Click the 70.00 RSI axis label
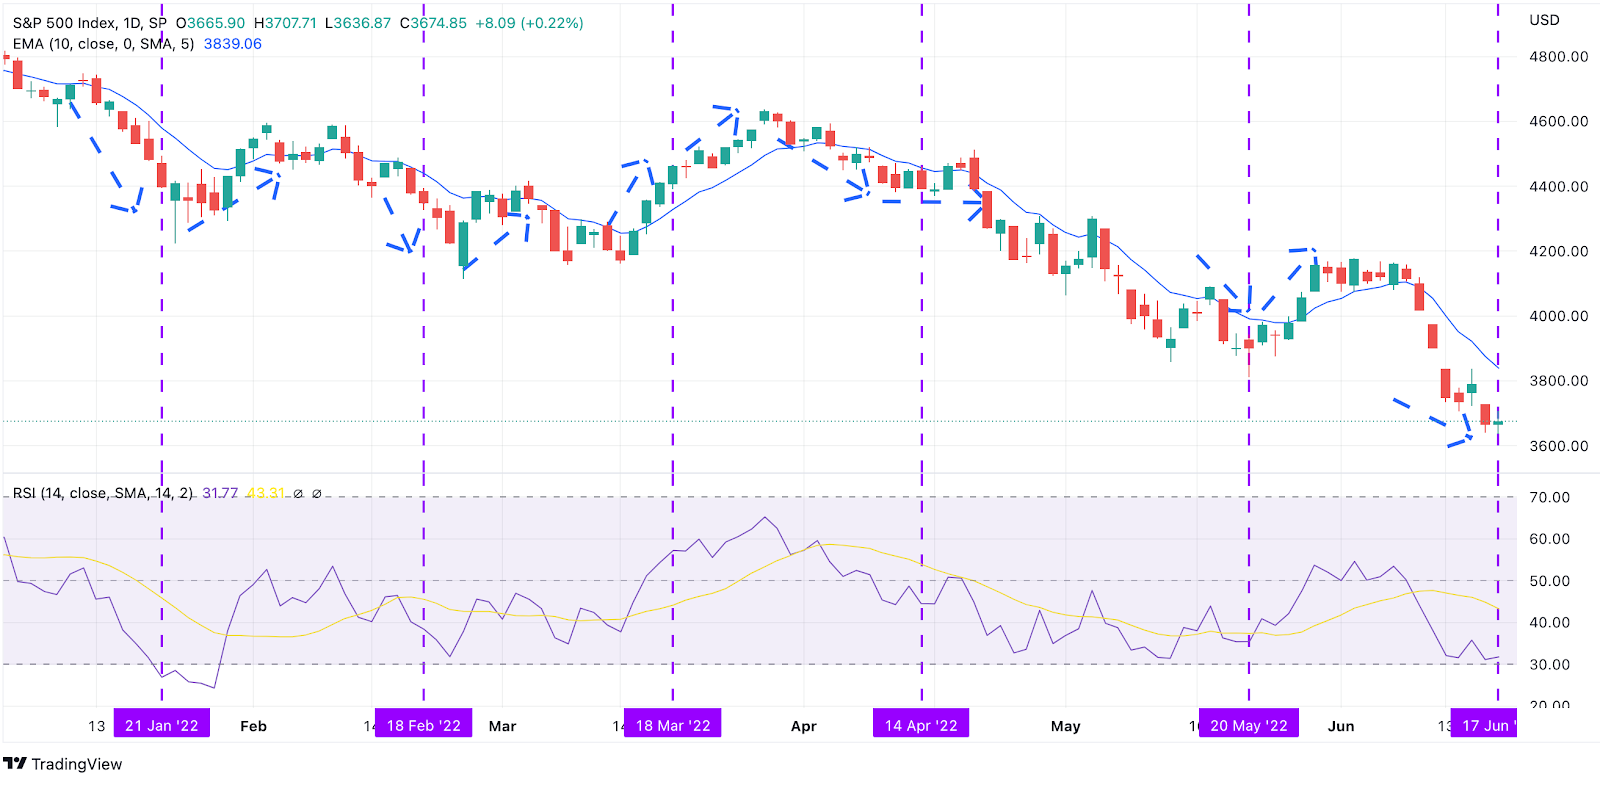Image resolution: width=1600 pixels, height=785 pixels. click(1550, 497)
